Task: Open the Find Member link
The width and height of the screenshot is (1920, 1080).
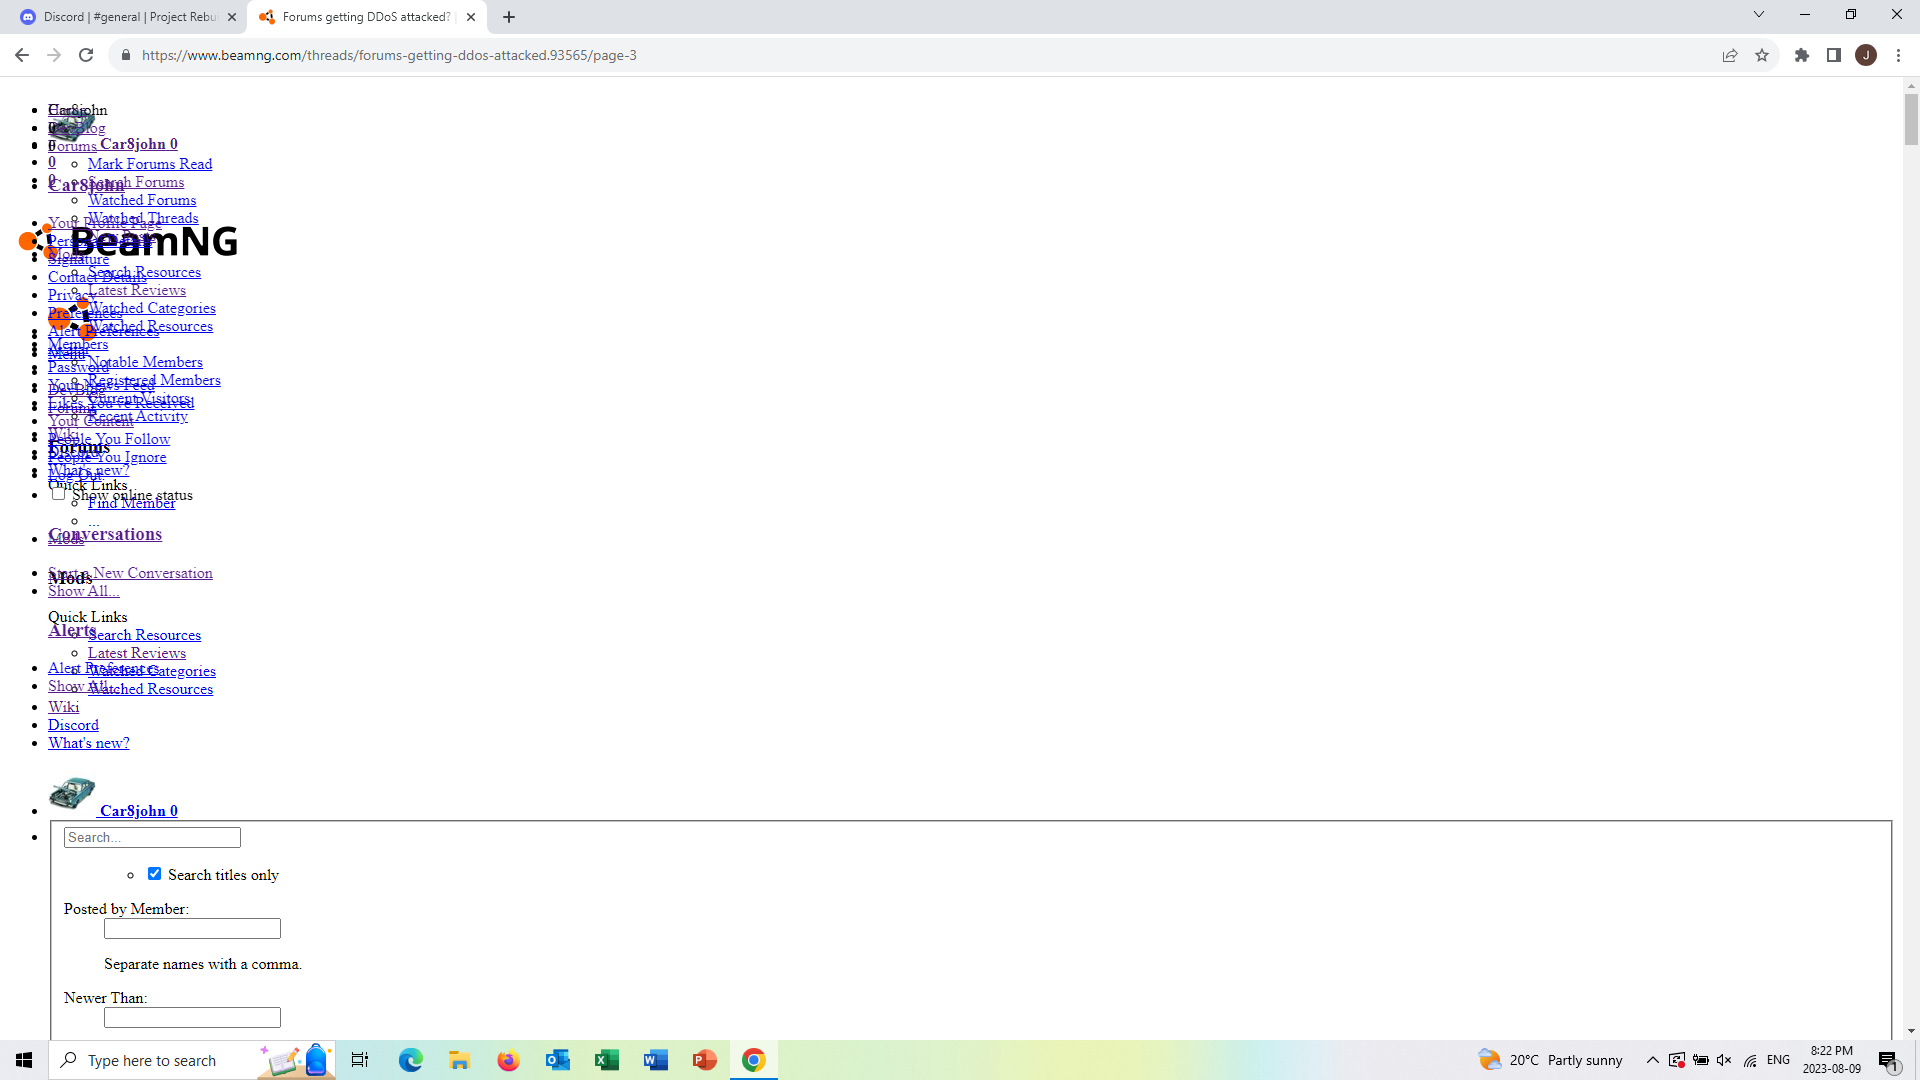Action: [131, 503]
